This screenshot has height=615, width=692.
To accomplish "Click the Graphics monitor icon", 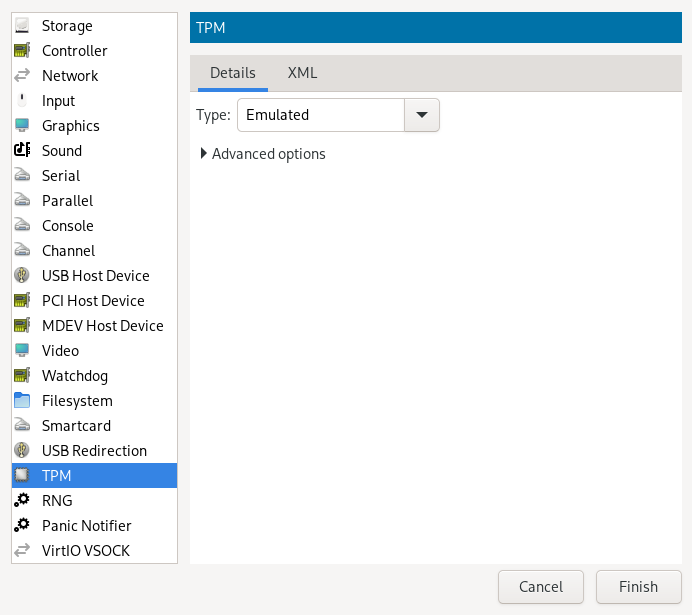I will tap(22, 126).
